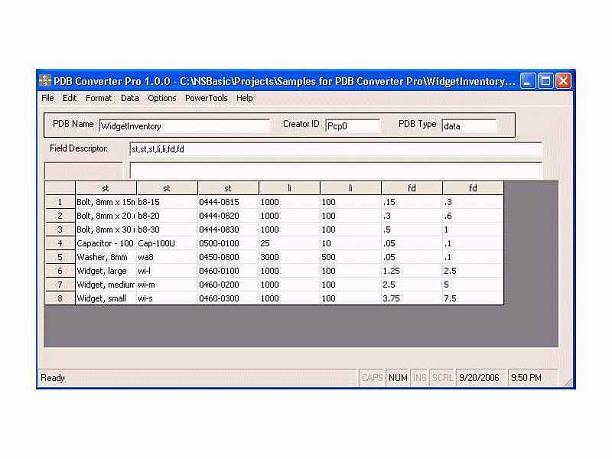
Task: Click cell '0444-0820'
Action: pyautogui.click(x=228, y=216)
